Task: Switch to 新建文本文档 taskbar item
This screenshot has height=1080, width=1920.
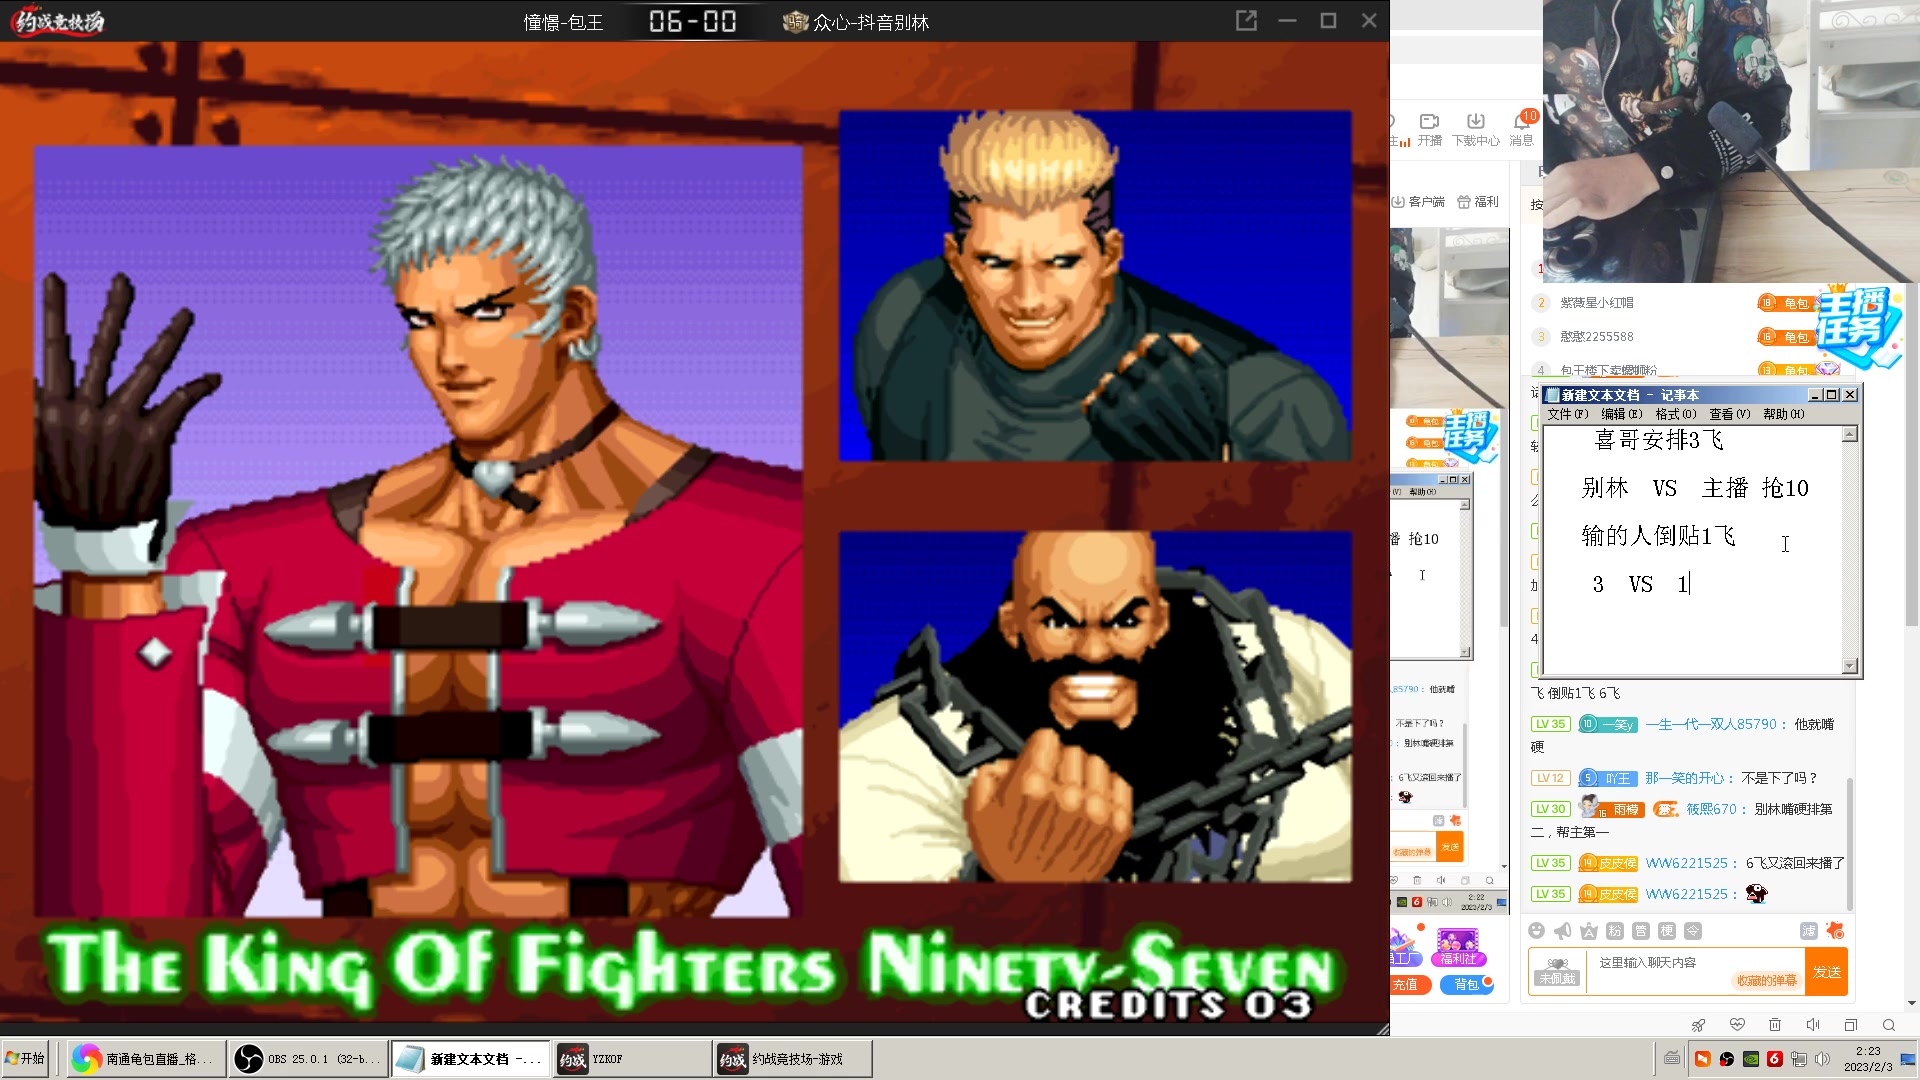Action: click(470, 1059)
